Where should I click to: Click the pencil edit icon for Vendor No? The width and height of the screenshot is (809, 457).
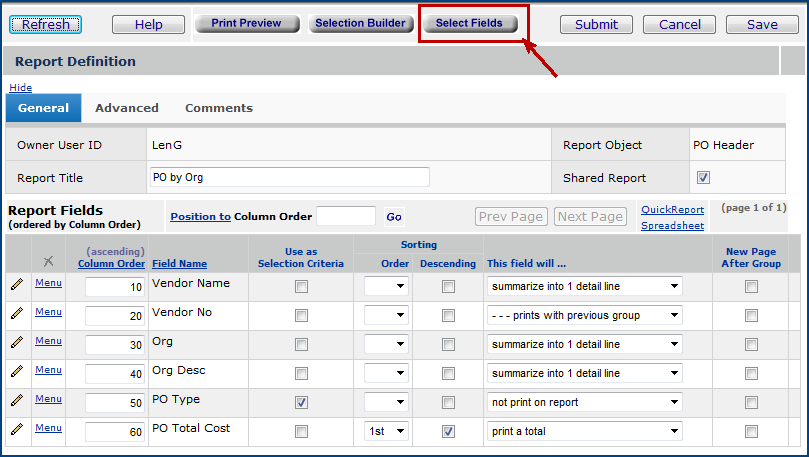pos(16,314)
